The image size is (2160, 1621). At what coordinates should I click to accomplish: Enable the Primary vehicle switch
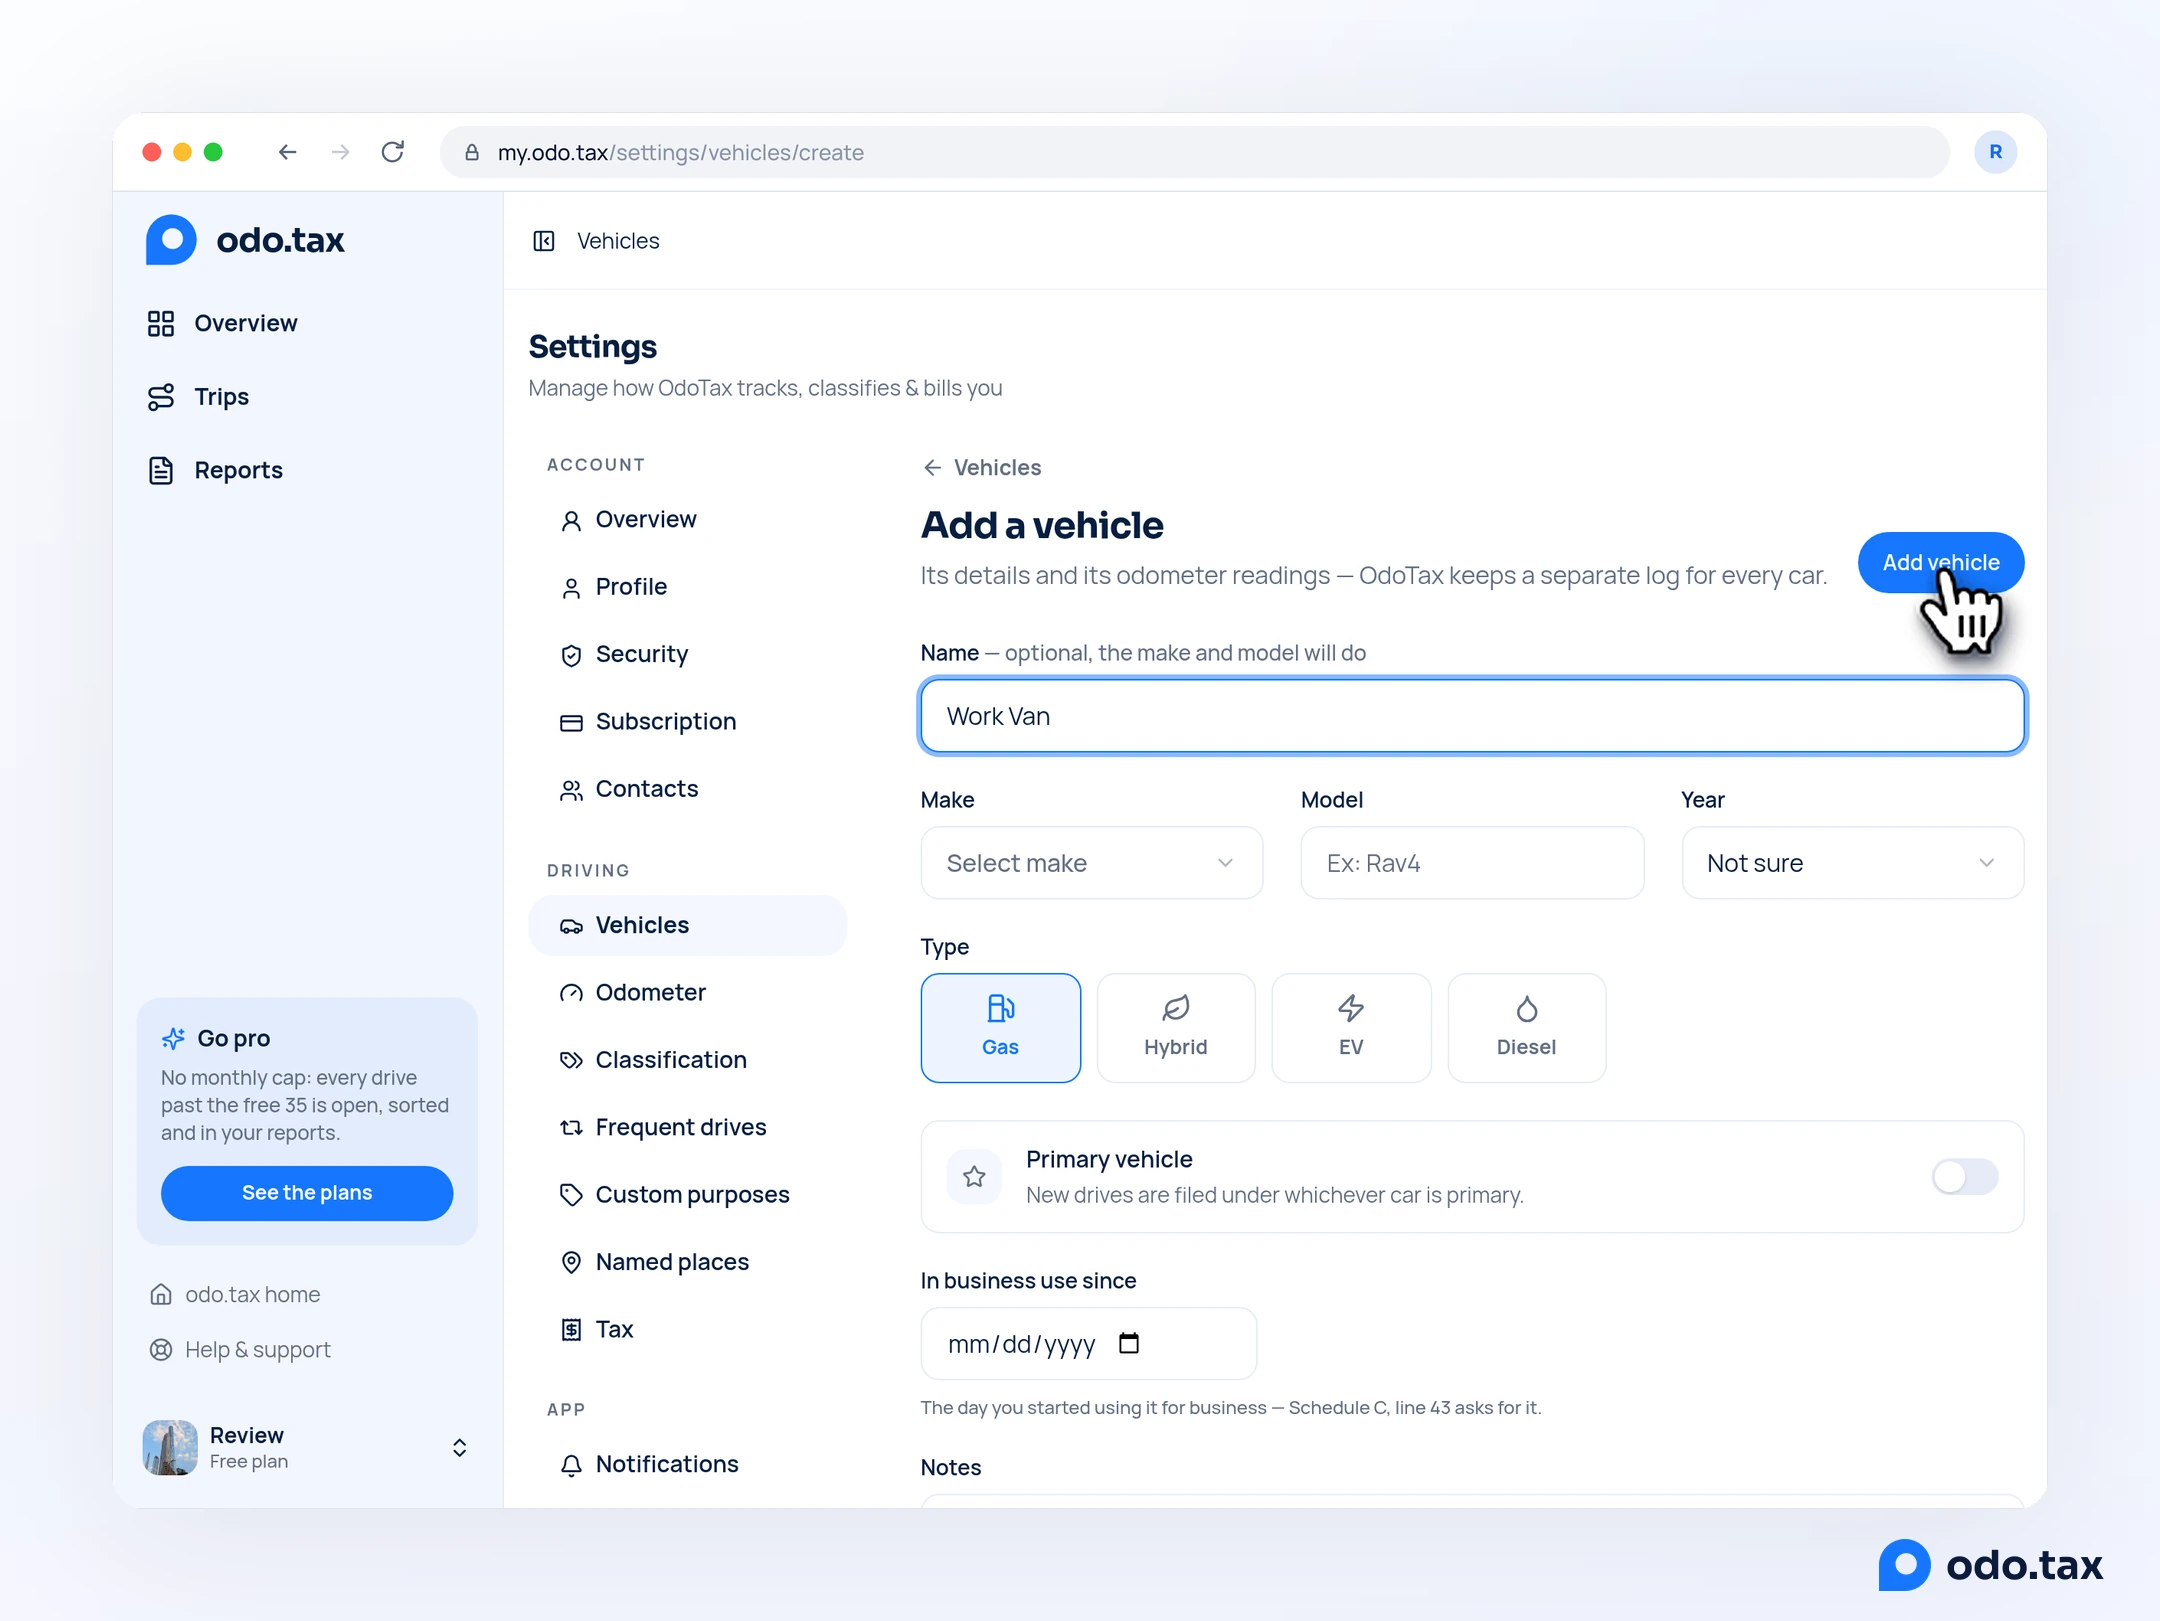click(1964, 1177)
